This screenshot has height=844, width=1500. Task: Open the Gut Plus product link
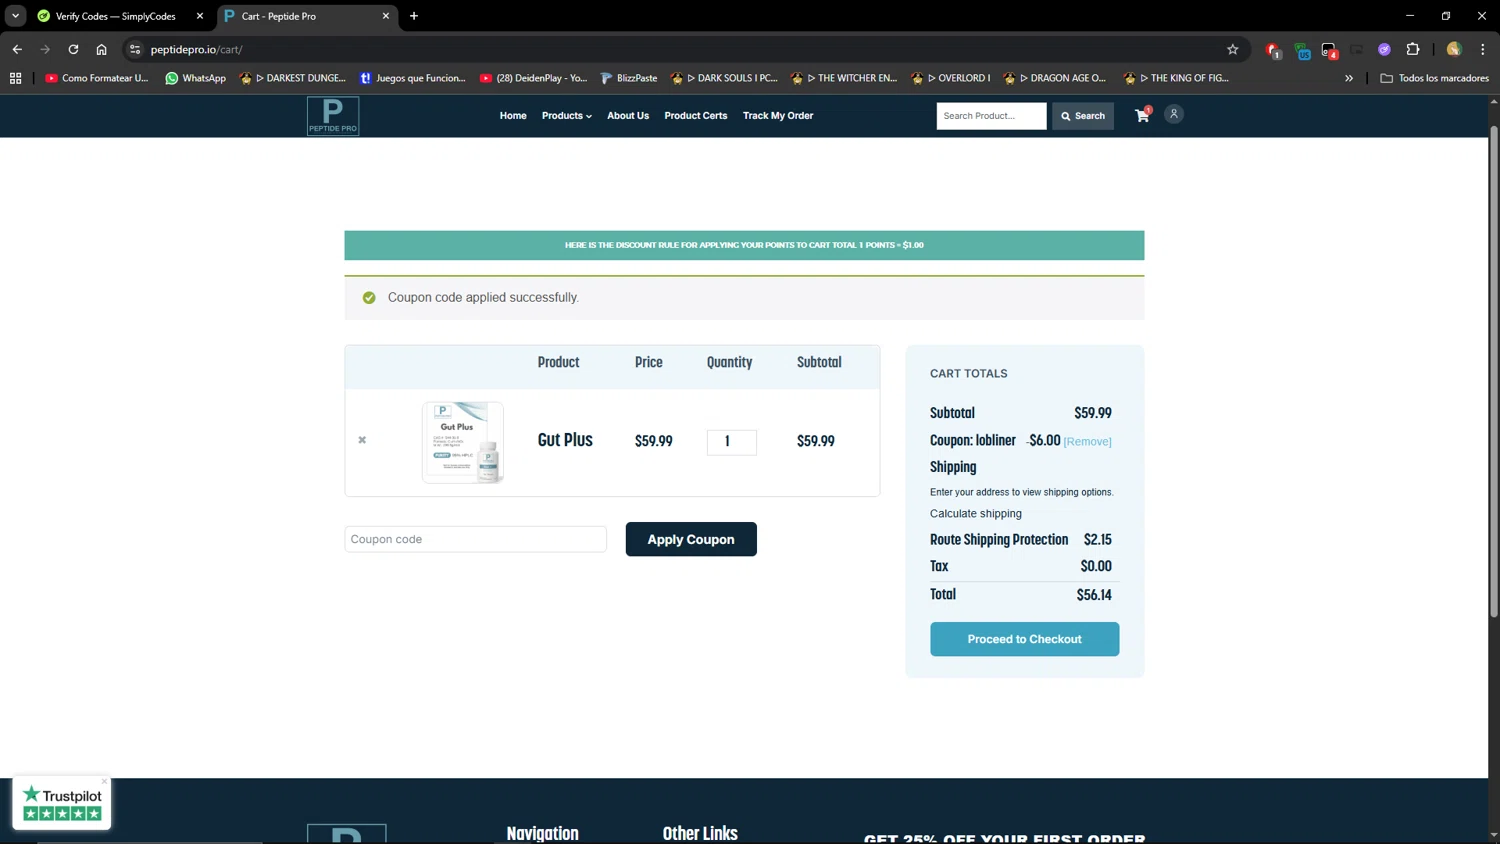click(x=565, y=440)
